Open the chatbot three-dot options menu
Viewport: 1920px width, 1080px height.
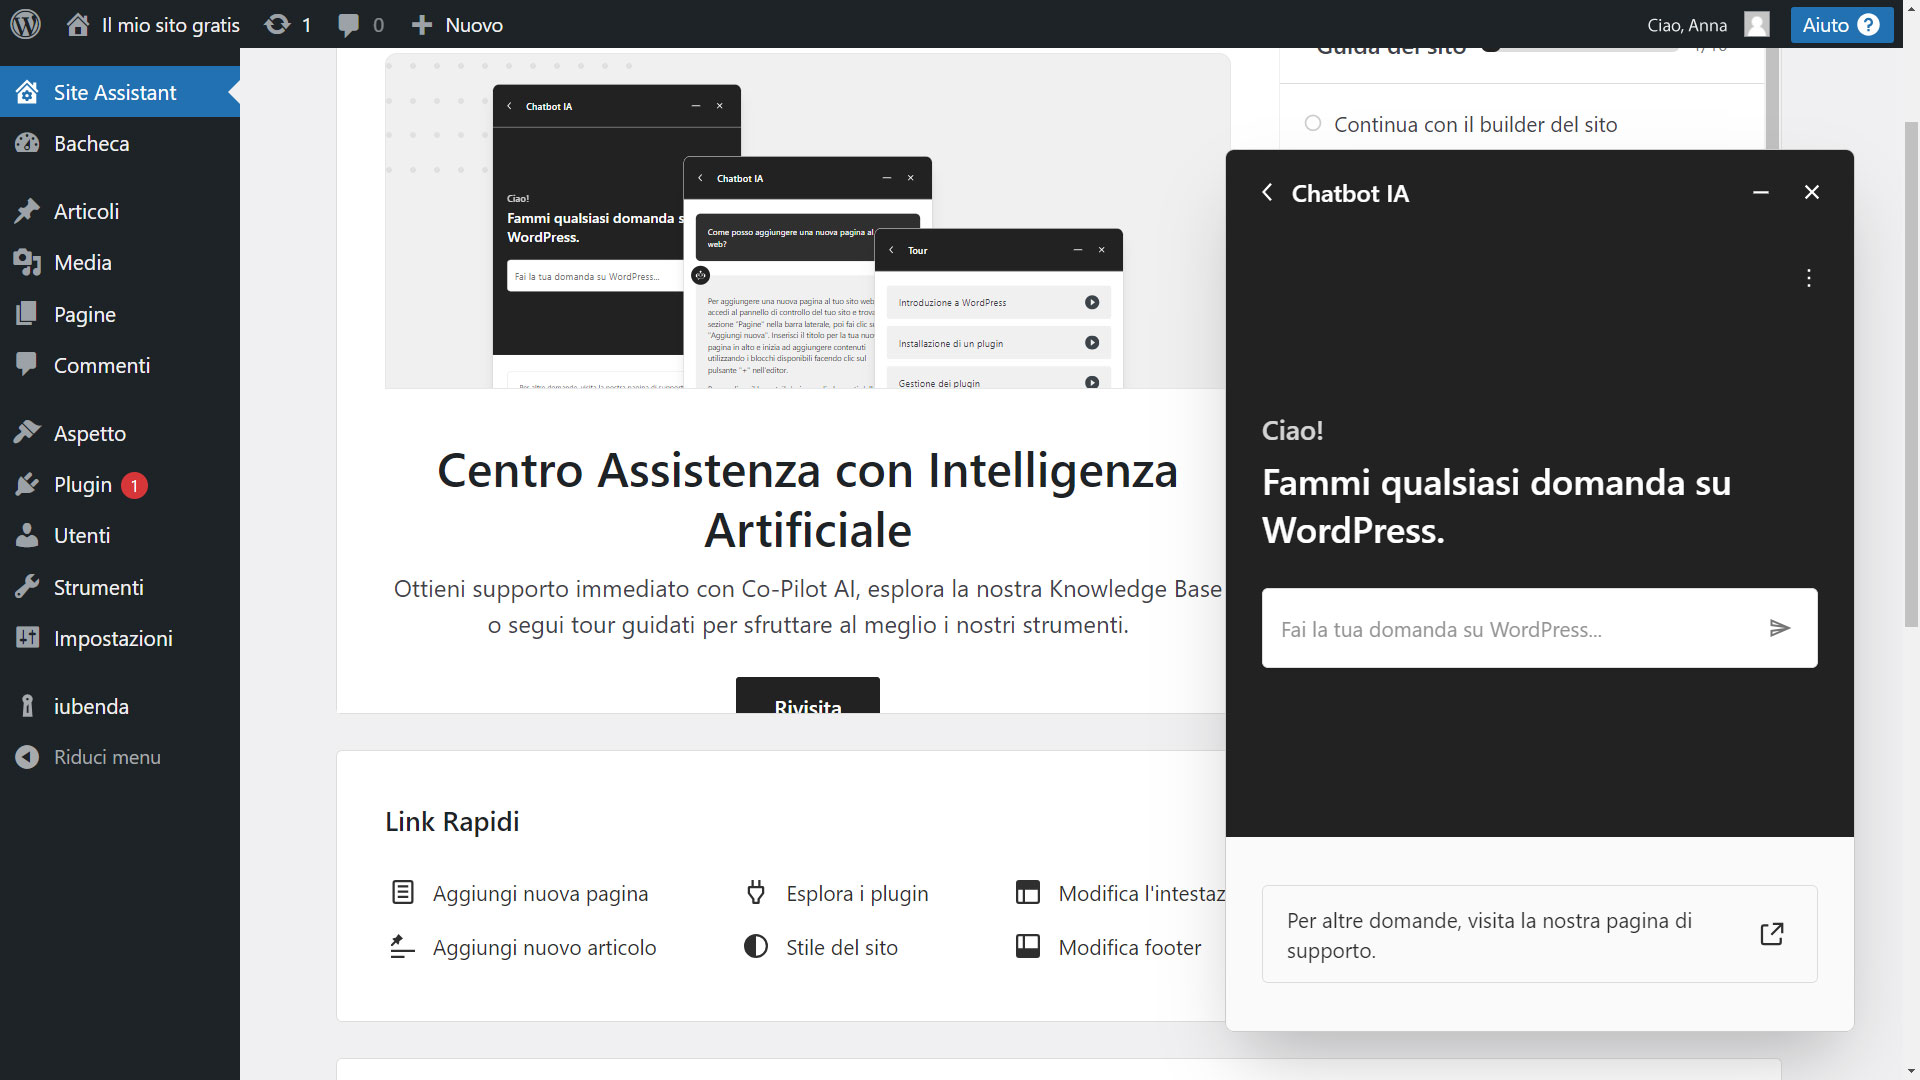pos(1808,278)
